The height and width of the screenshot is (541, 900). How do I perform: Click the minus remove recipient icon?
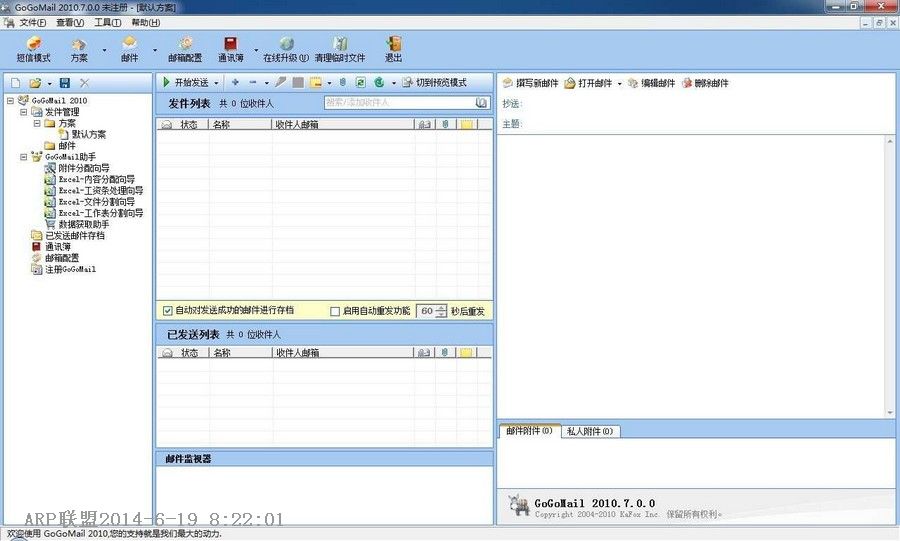[253, 83]
